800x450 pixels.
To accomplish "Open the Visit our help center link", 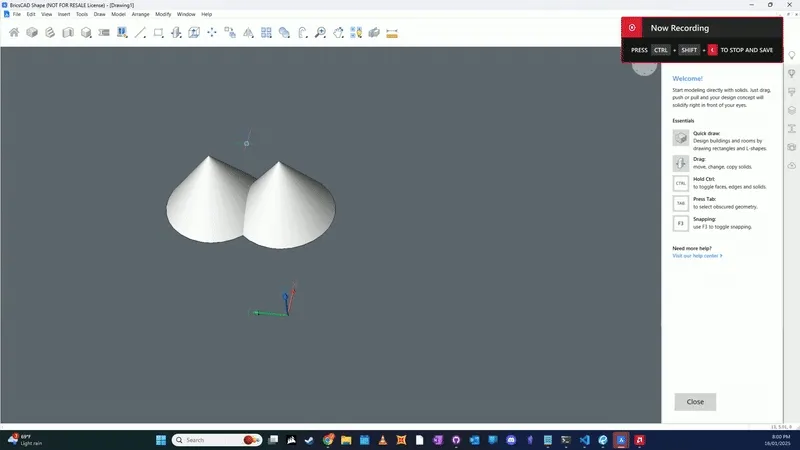I will pyautogui.click(x=697, y=256).
